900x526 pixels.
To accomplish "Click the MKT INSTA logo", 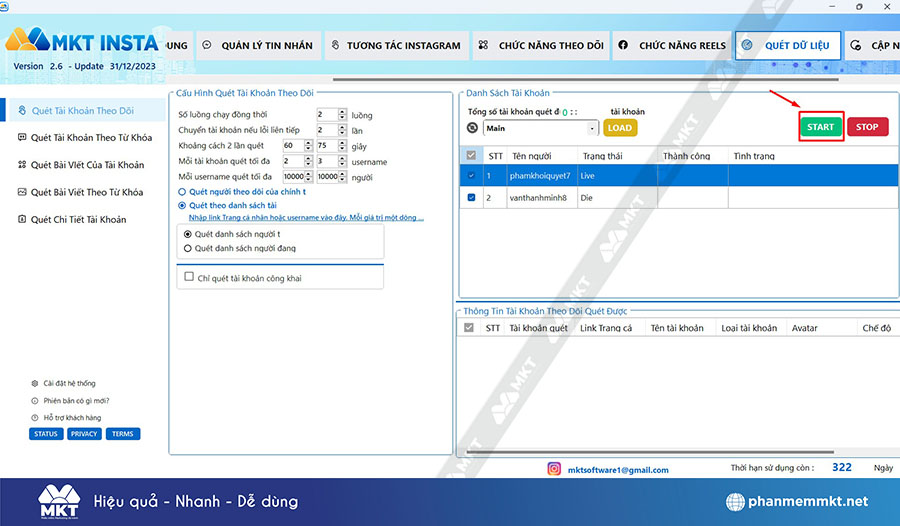I will point(82,41).
